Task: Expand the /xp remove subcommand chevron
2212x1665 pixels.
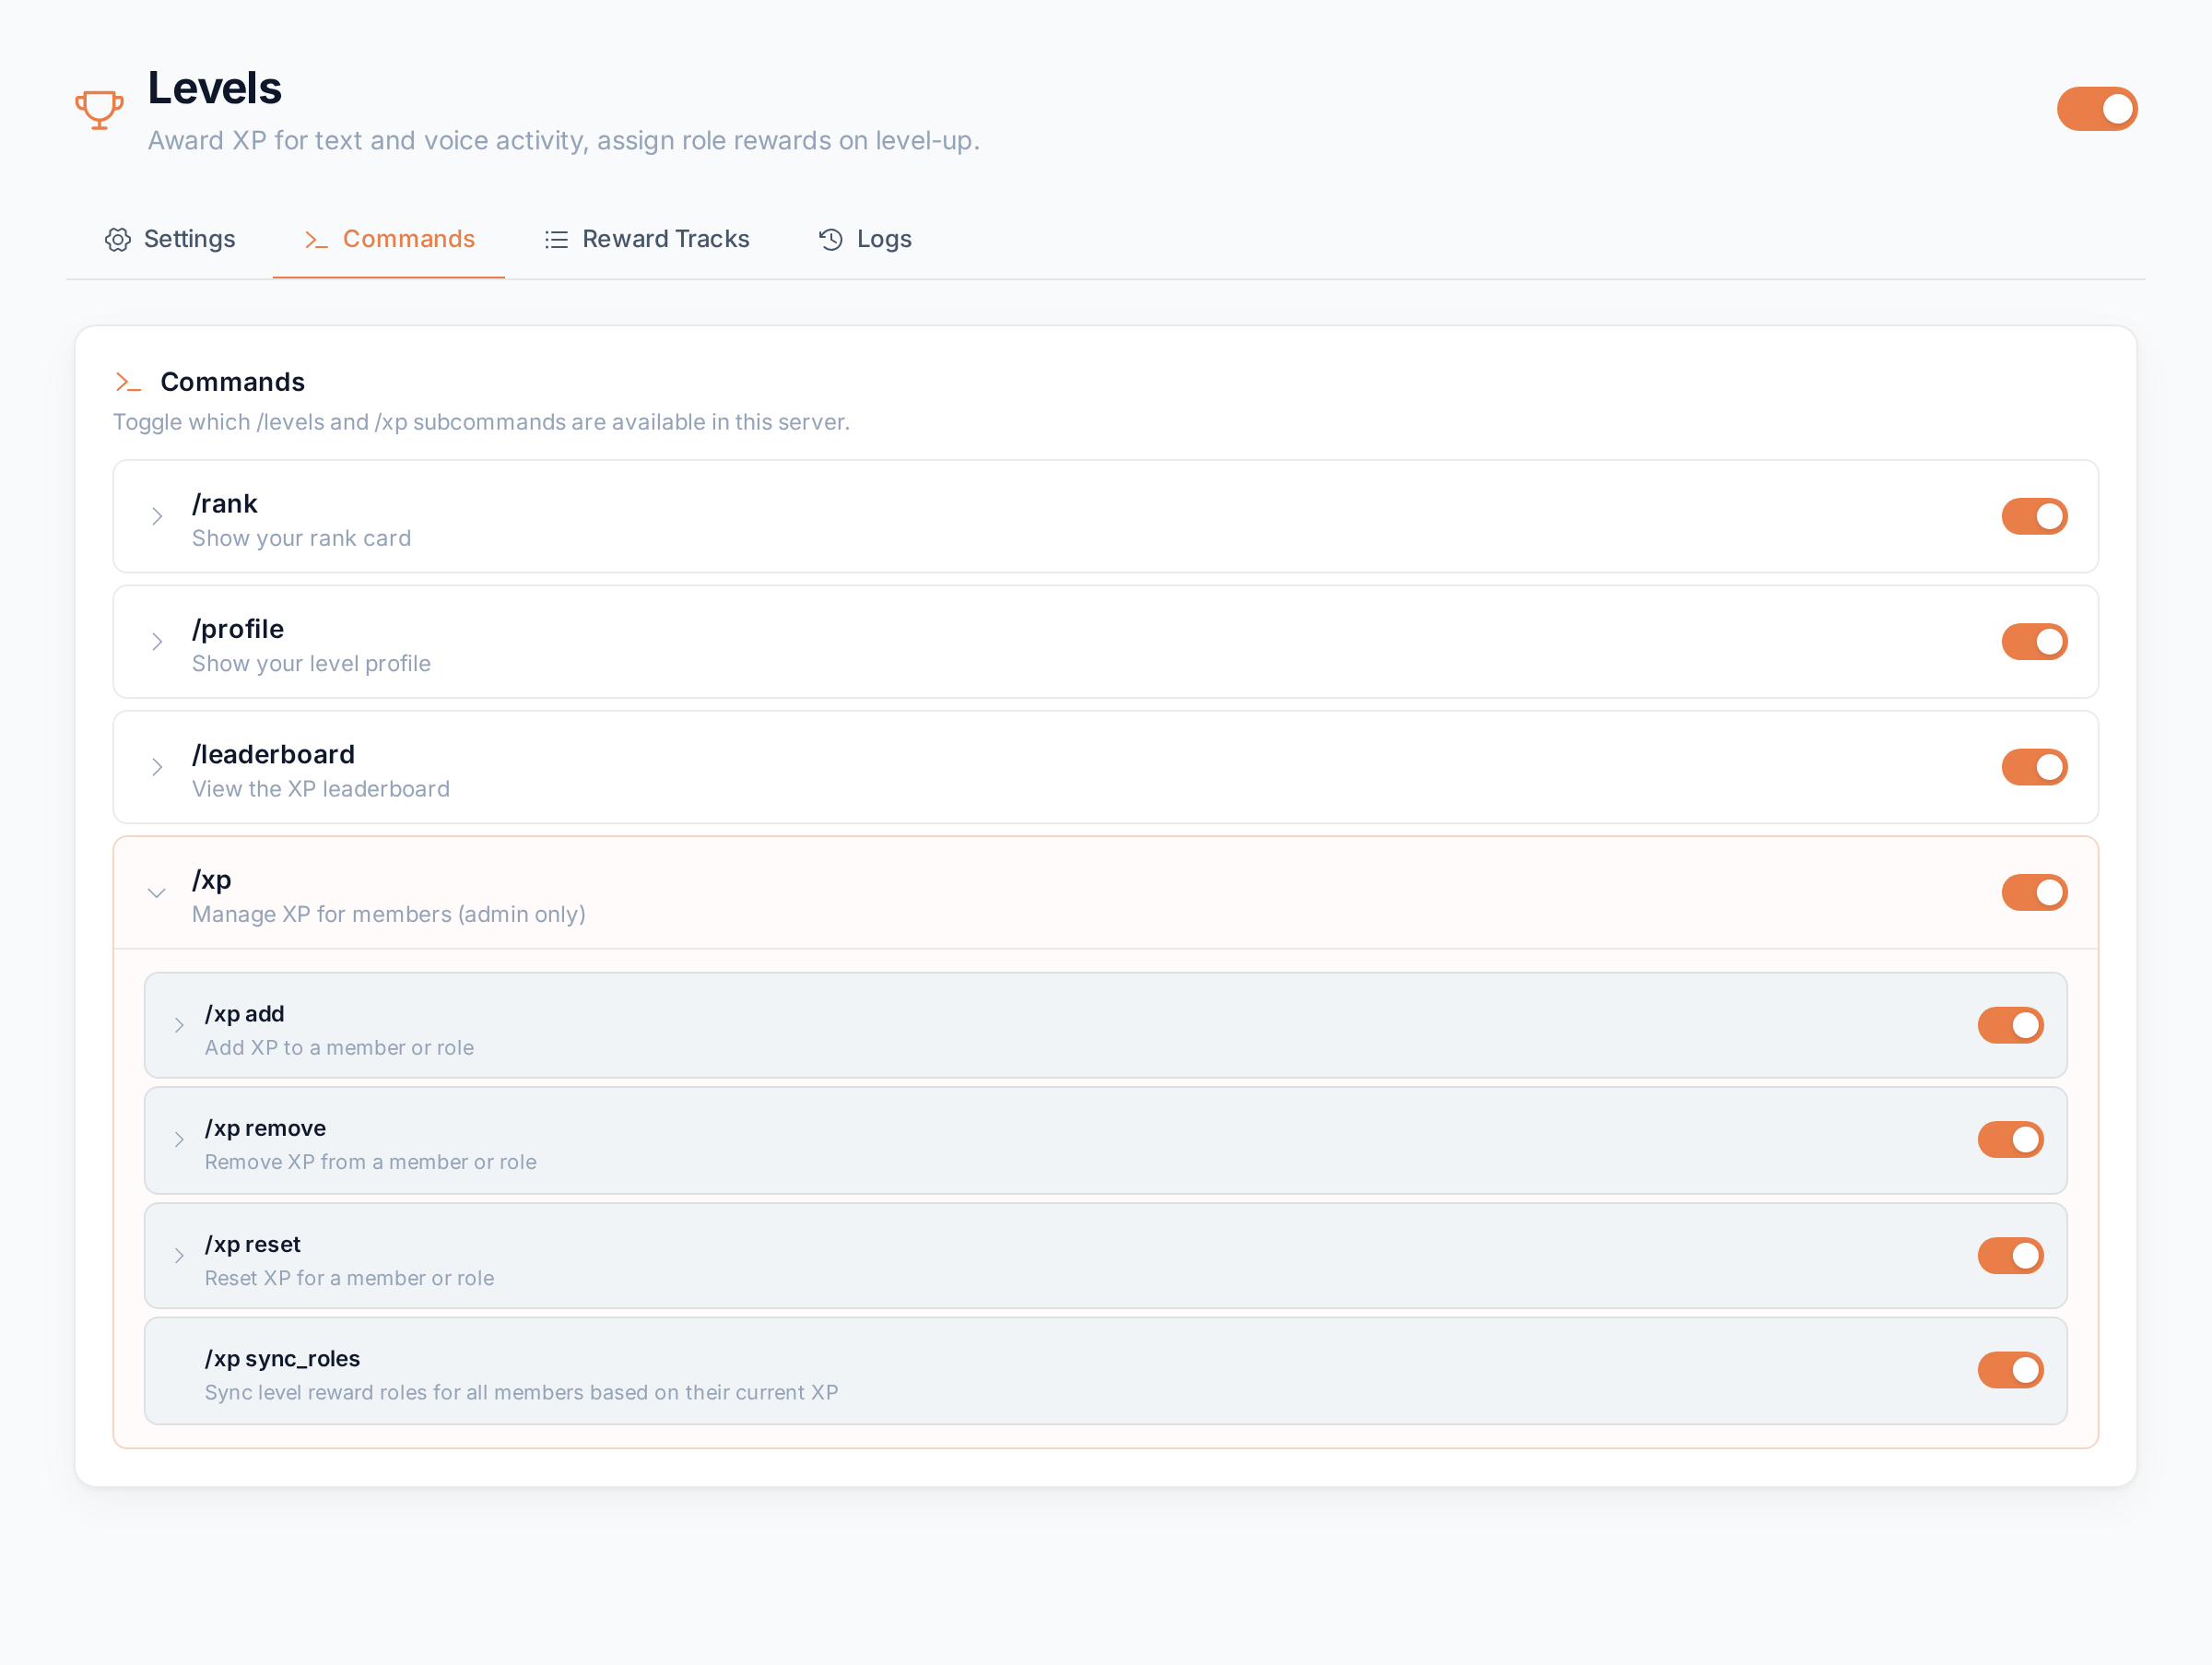Action: [x=179, y=1139]
